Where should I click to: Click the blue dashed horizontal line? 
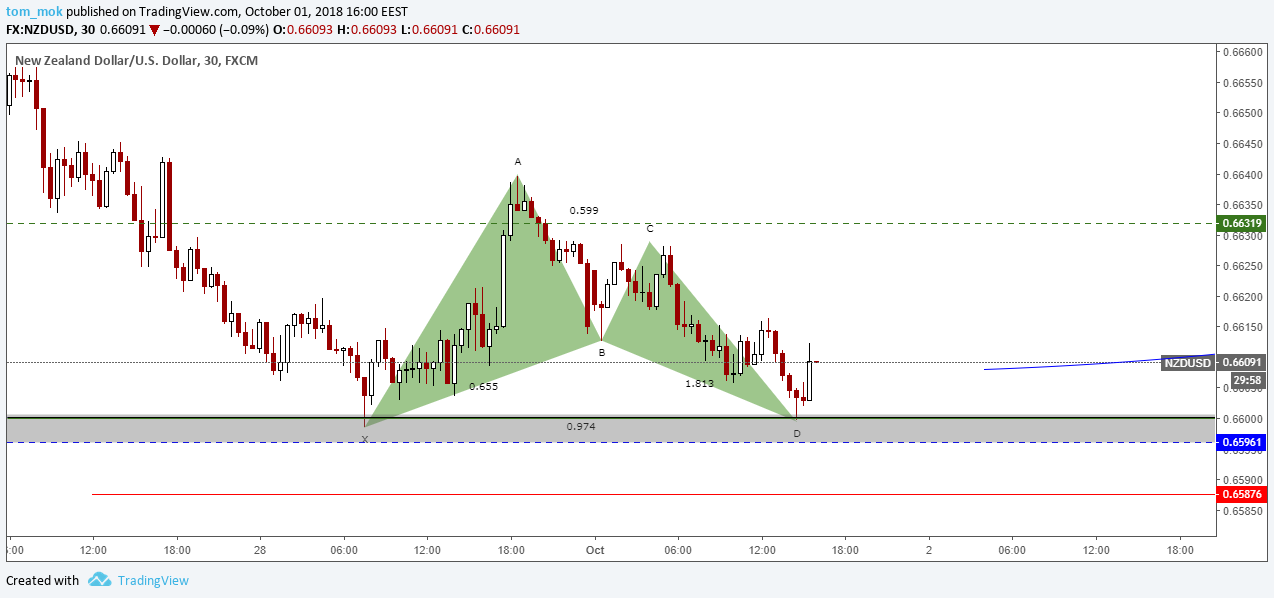pyautogui.click(x=610, y=442)
